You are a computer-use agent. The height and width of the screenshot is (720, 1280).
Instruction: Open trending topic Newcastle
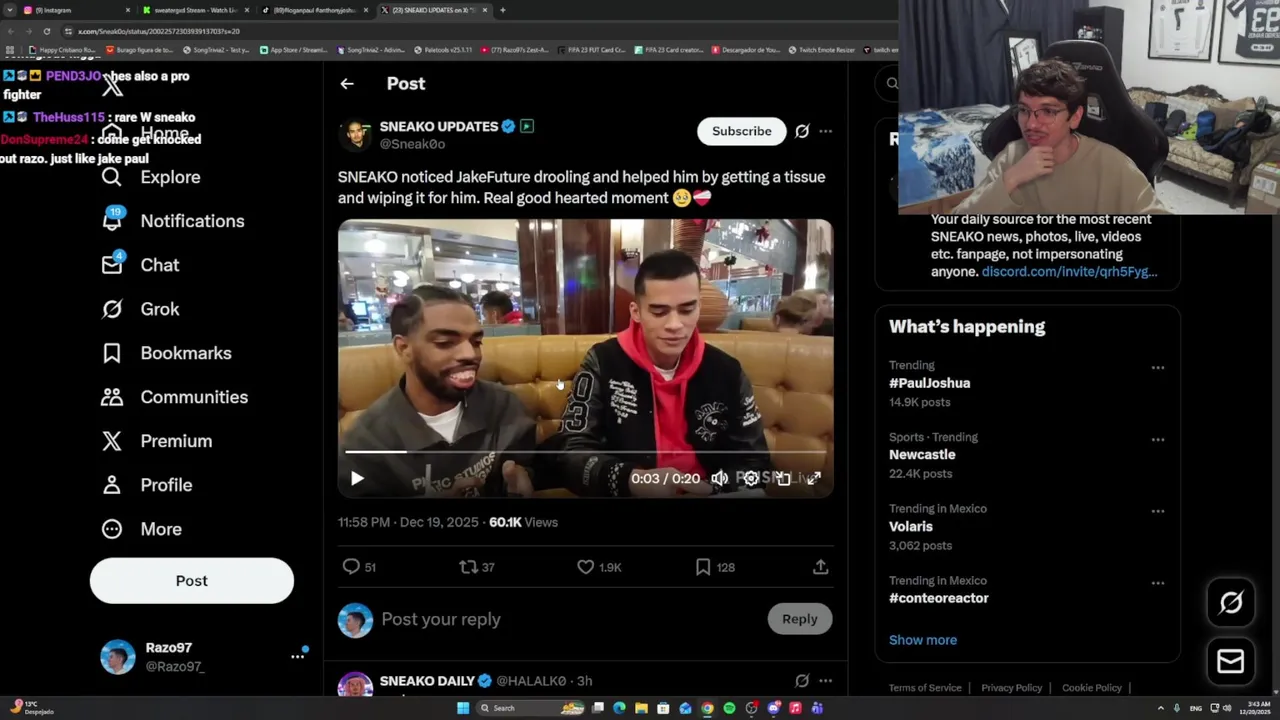(922, 455)
